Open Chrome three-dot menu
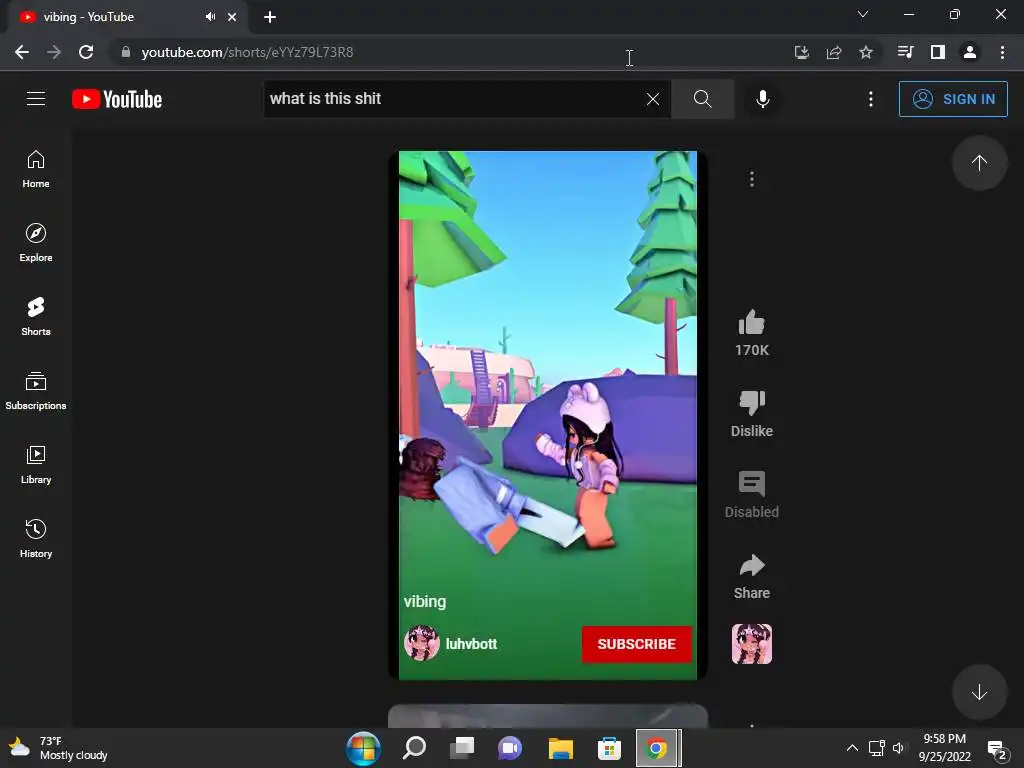 1002,52
